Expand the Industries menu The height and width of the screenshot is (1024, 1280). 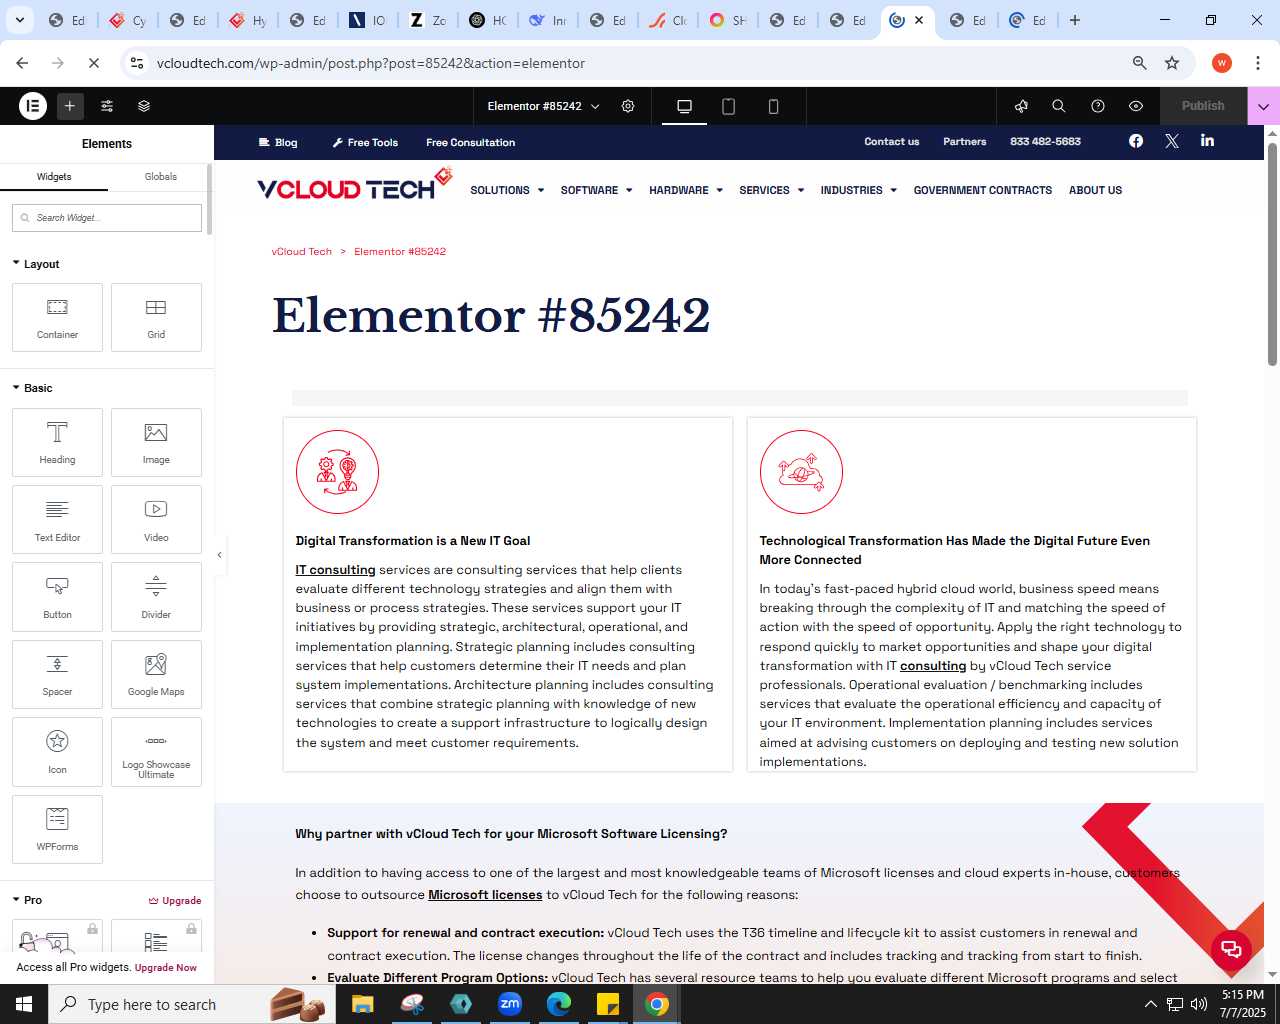(859, 190)
